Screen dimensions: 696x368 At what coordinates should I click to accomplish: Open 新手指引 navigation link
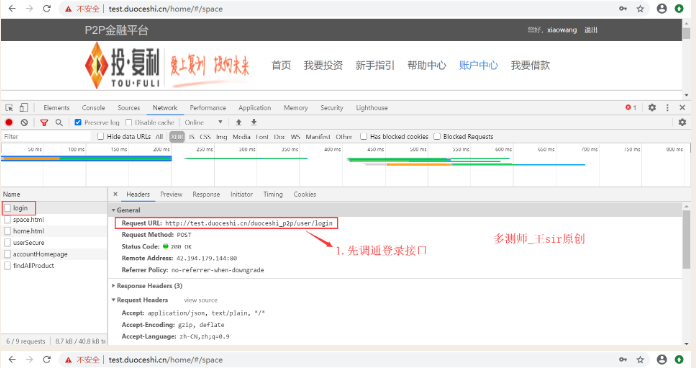pyautogui.click(x=375, y=65)
